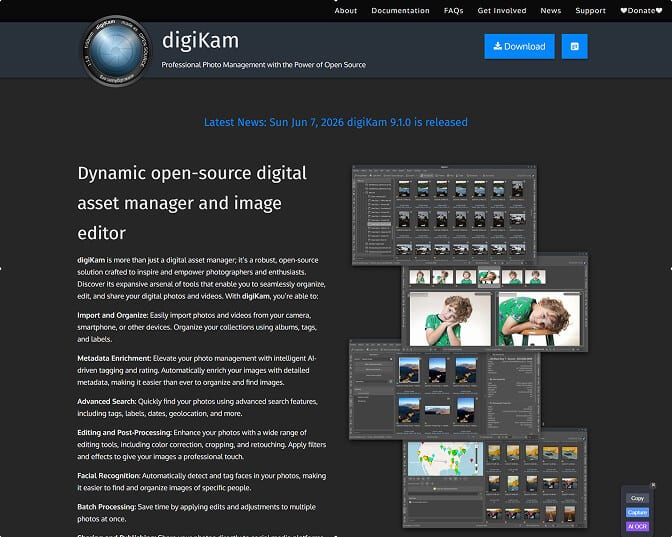Click the blue Download button
672x537 pixels.
(x=519, y=46)
